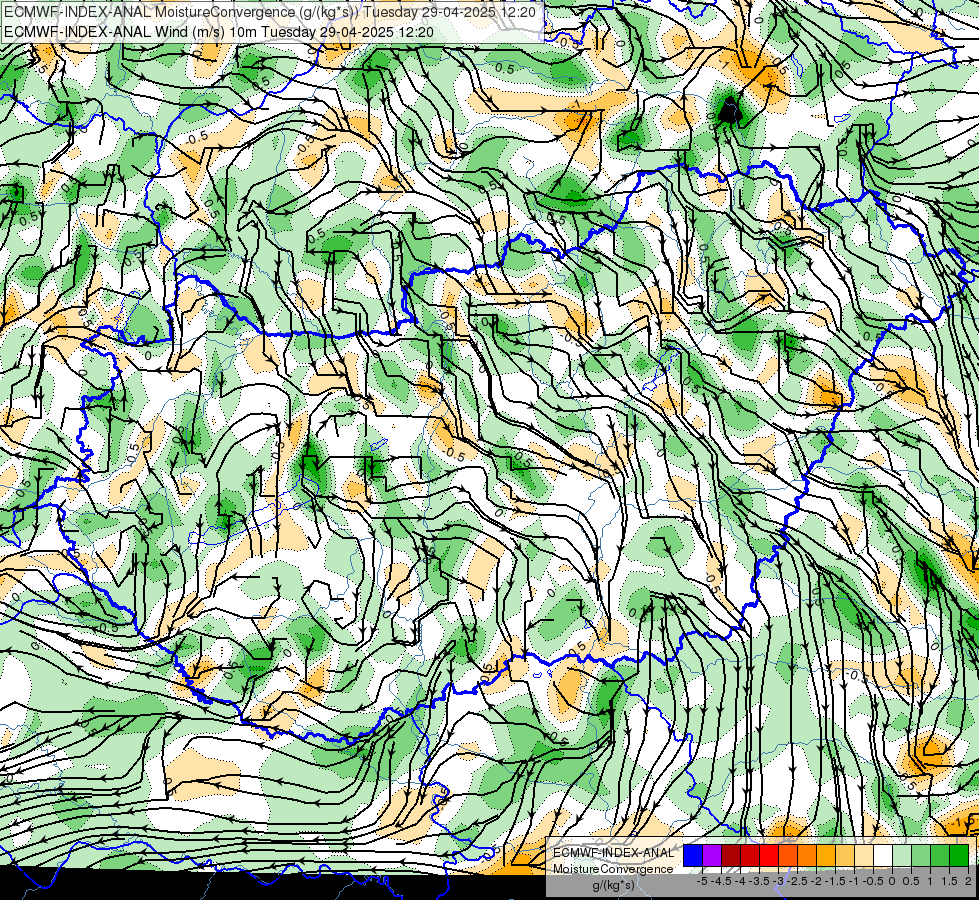Click the black convergence maximum spot on map
The width and height of the screenshot is (979, 900).
tap(728, 111)
